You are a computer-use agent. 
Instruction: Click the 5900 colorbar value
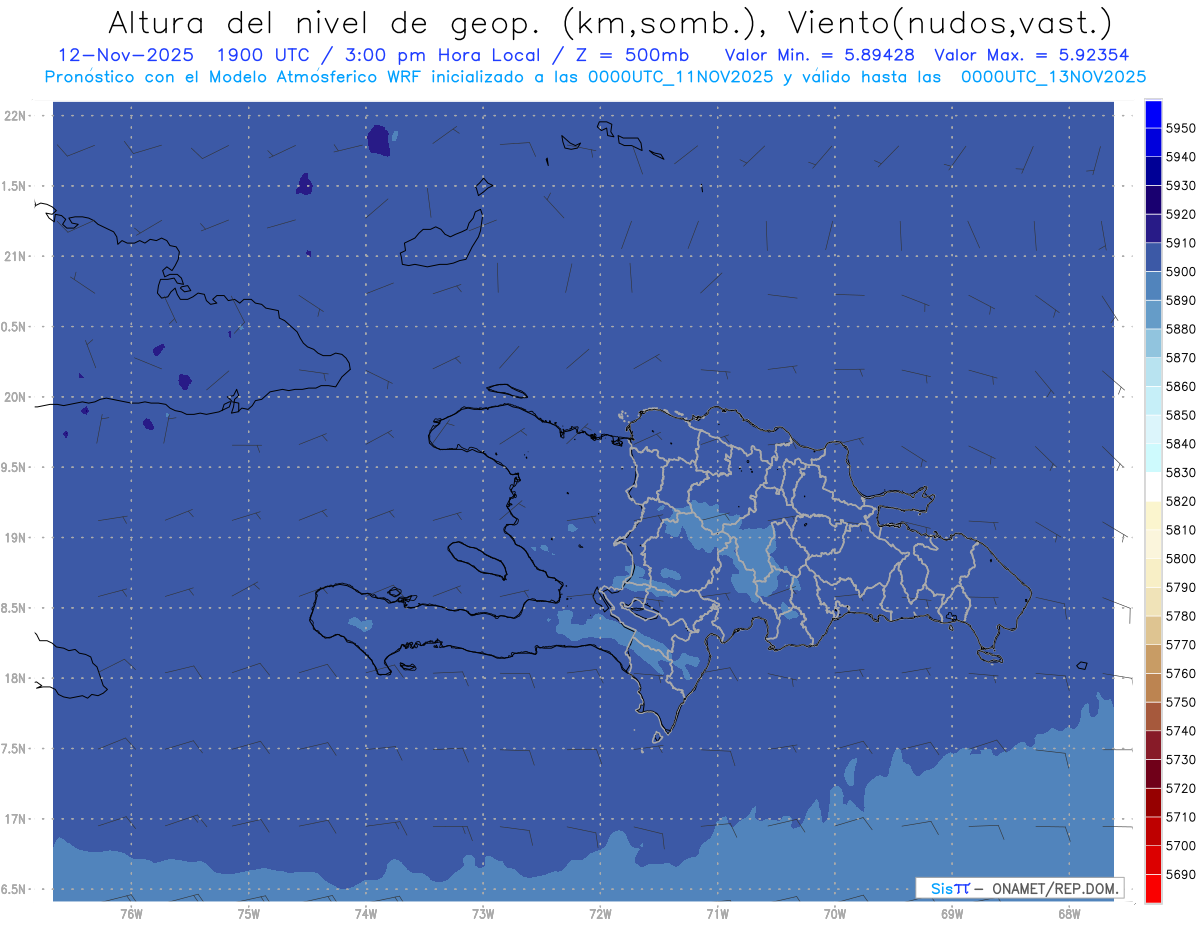[1181, 272]
